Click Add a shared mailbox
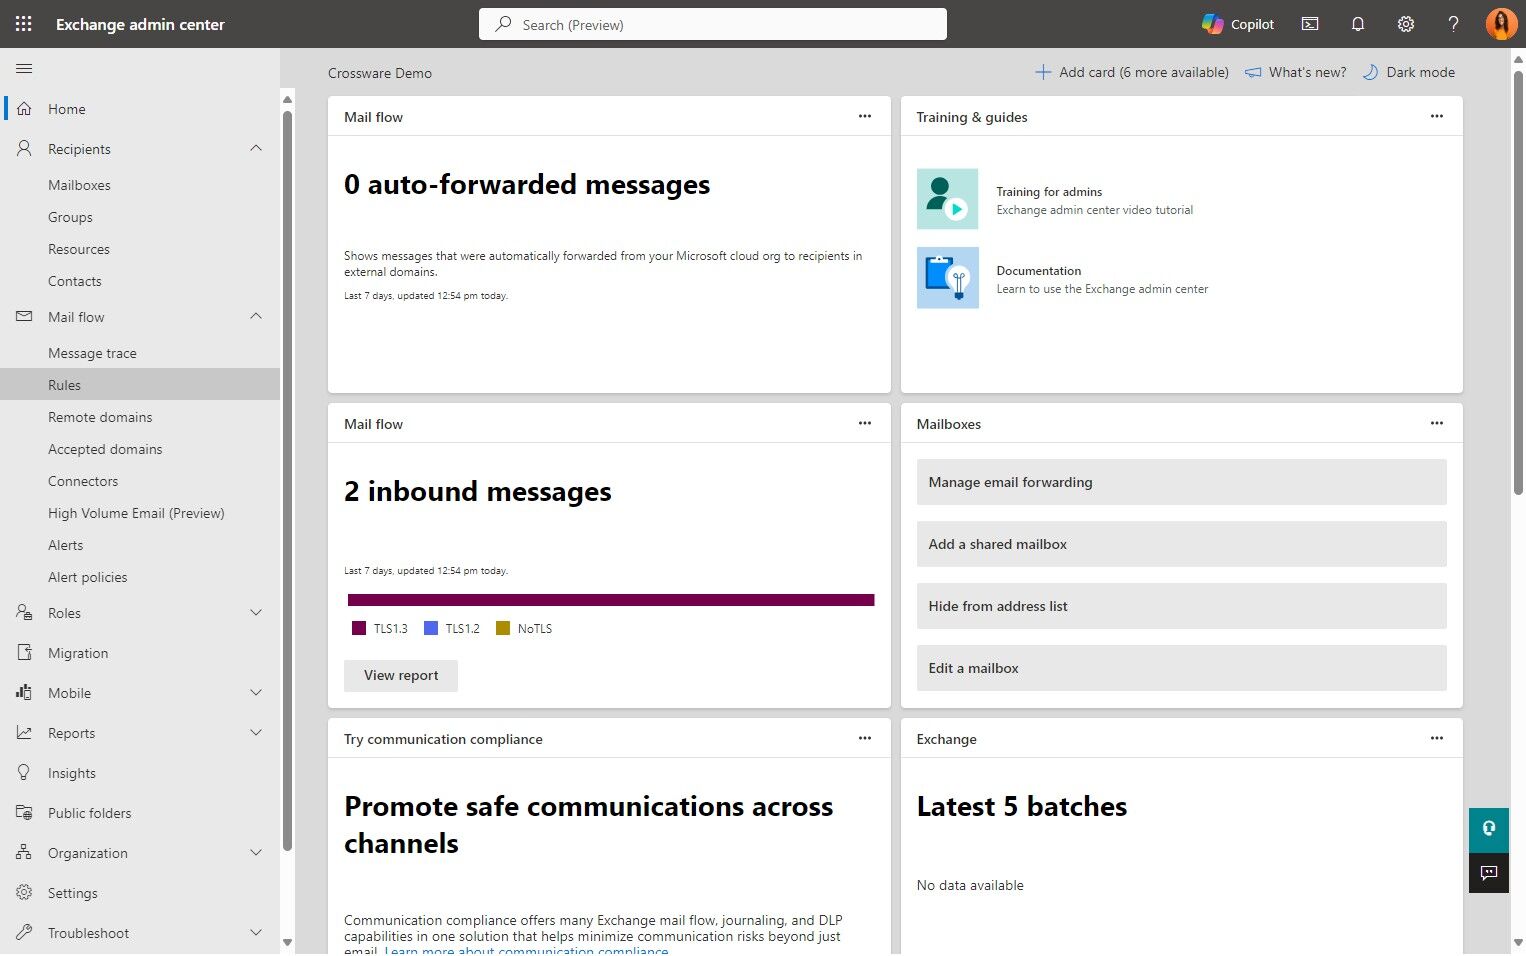The height and width of the screenshot is (956, 1526). coord(1181,544)
